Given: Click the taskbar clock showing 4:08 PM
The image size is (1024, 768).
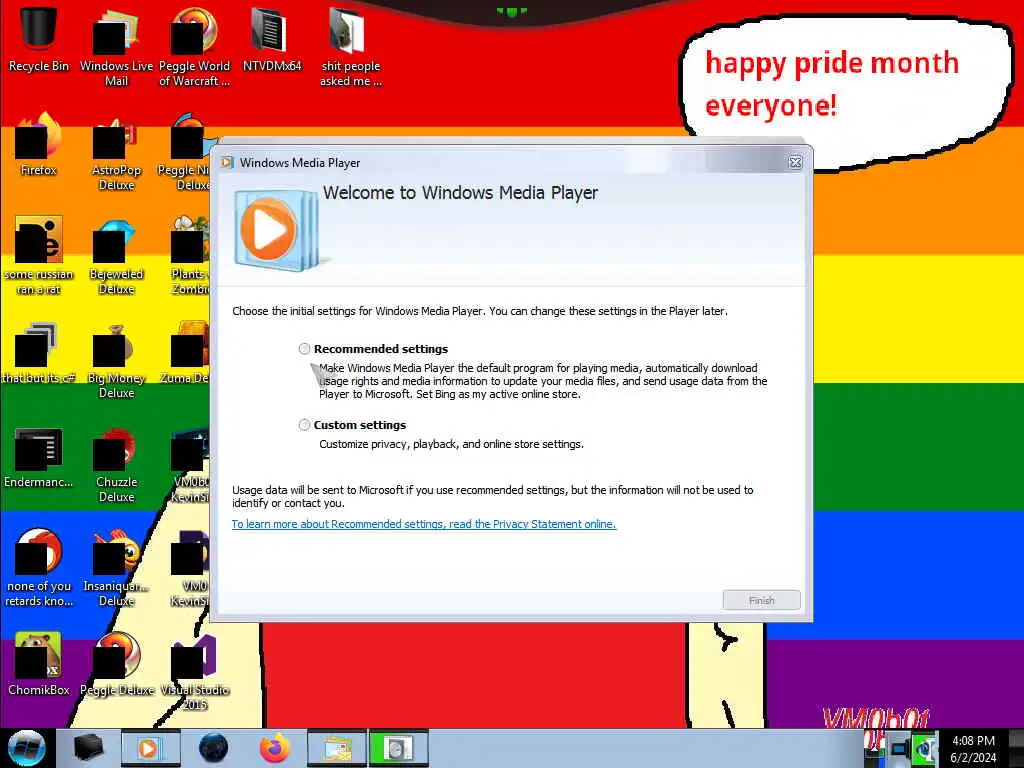Looking at the screenshot, I should click(973, 749).
